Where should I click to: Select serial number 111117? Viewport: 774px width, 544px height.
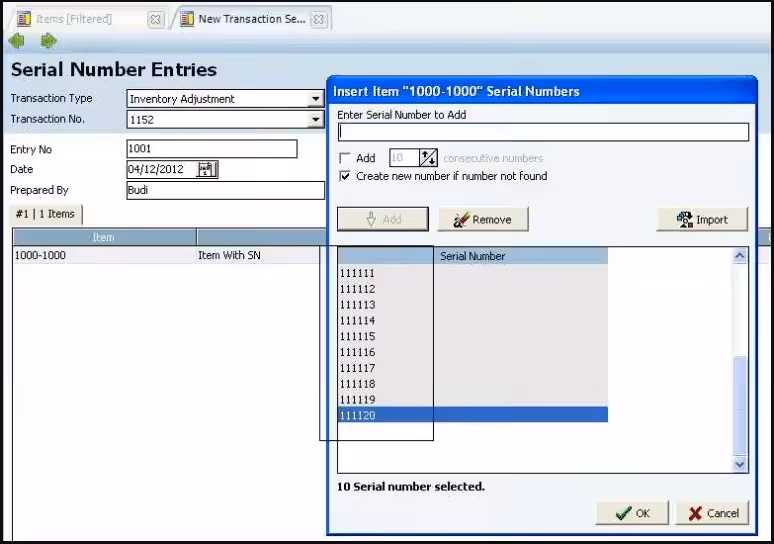[472, 368]
